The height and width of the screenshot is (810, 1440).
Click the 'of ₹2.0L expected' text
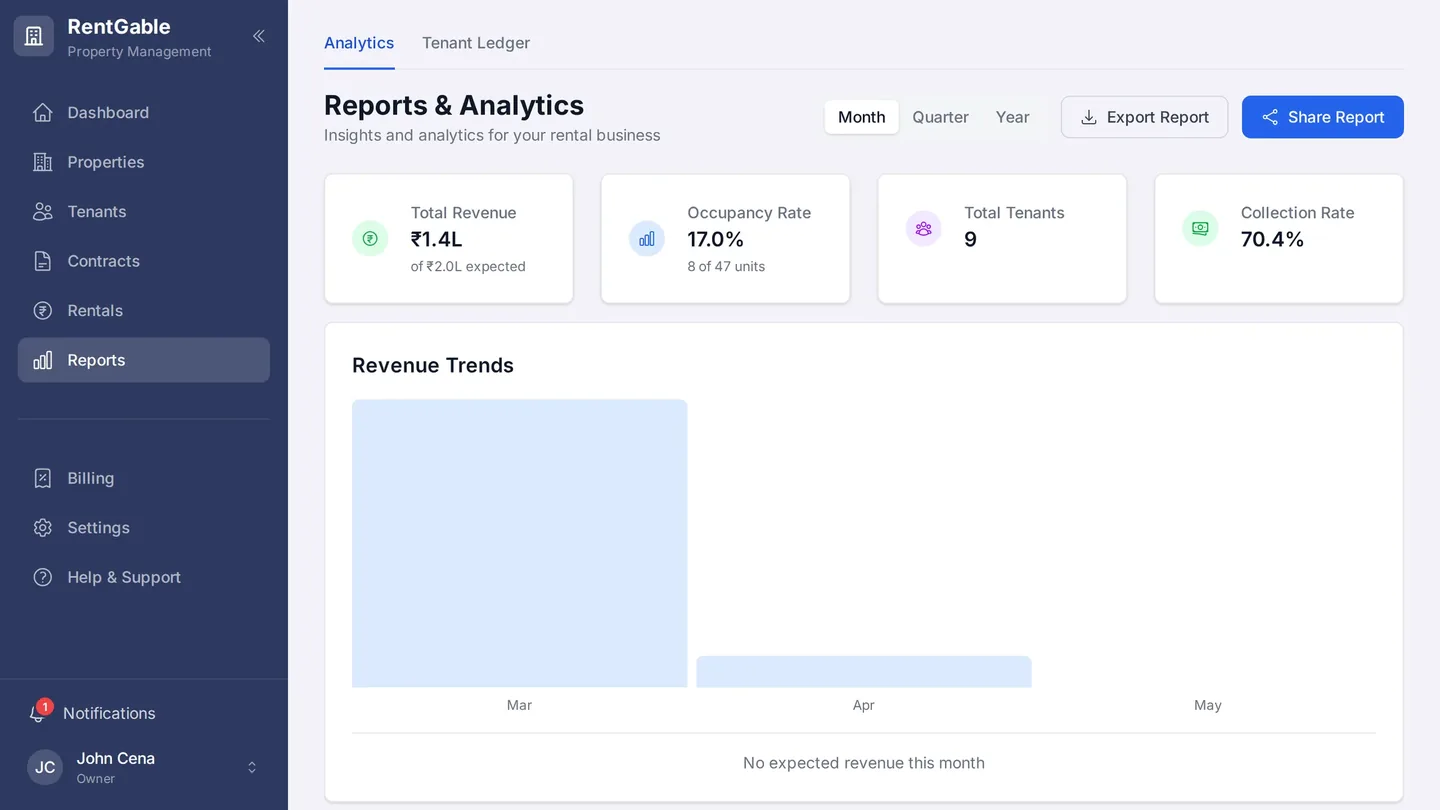[468, 266]
